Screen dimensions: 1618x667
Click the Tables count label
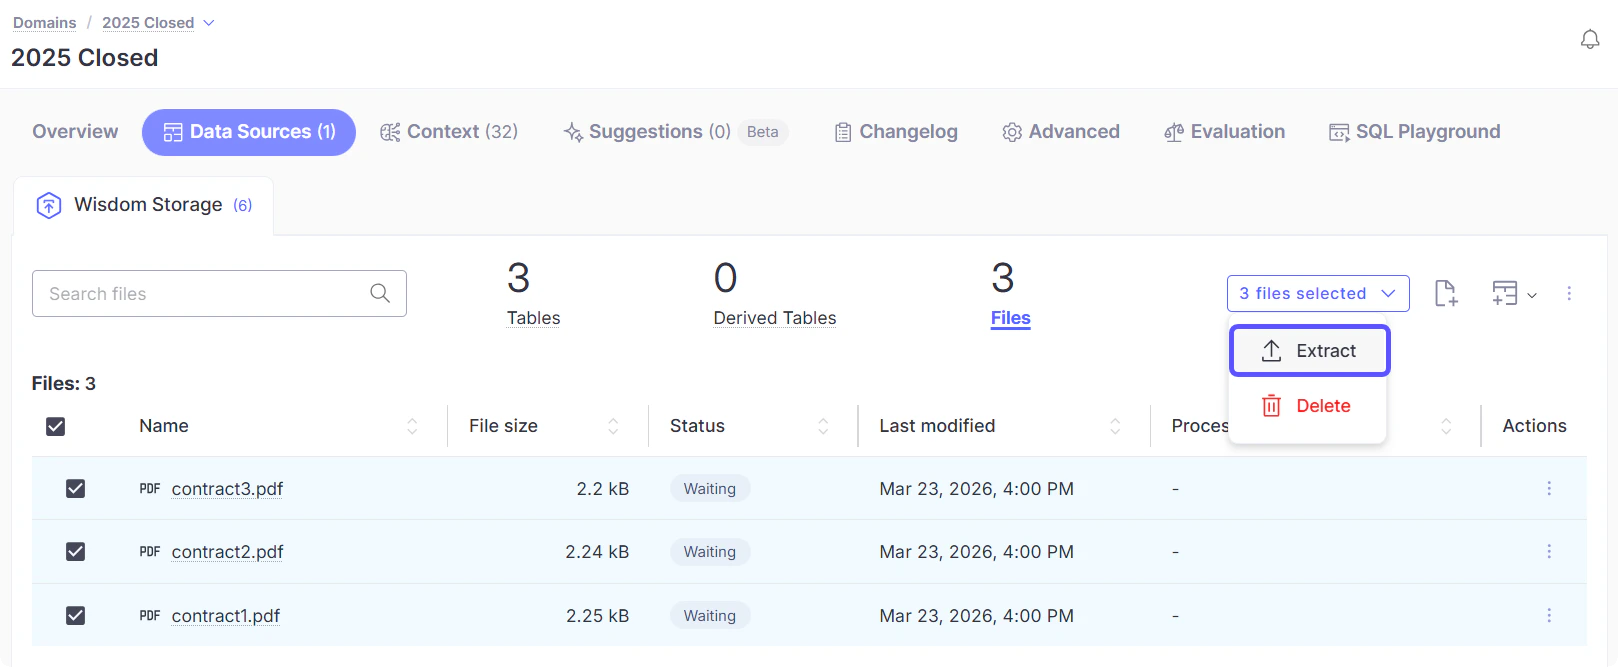click(533, 318)
